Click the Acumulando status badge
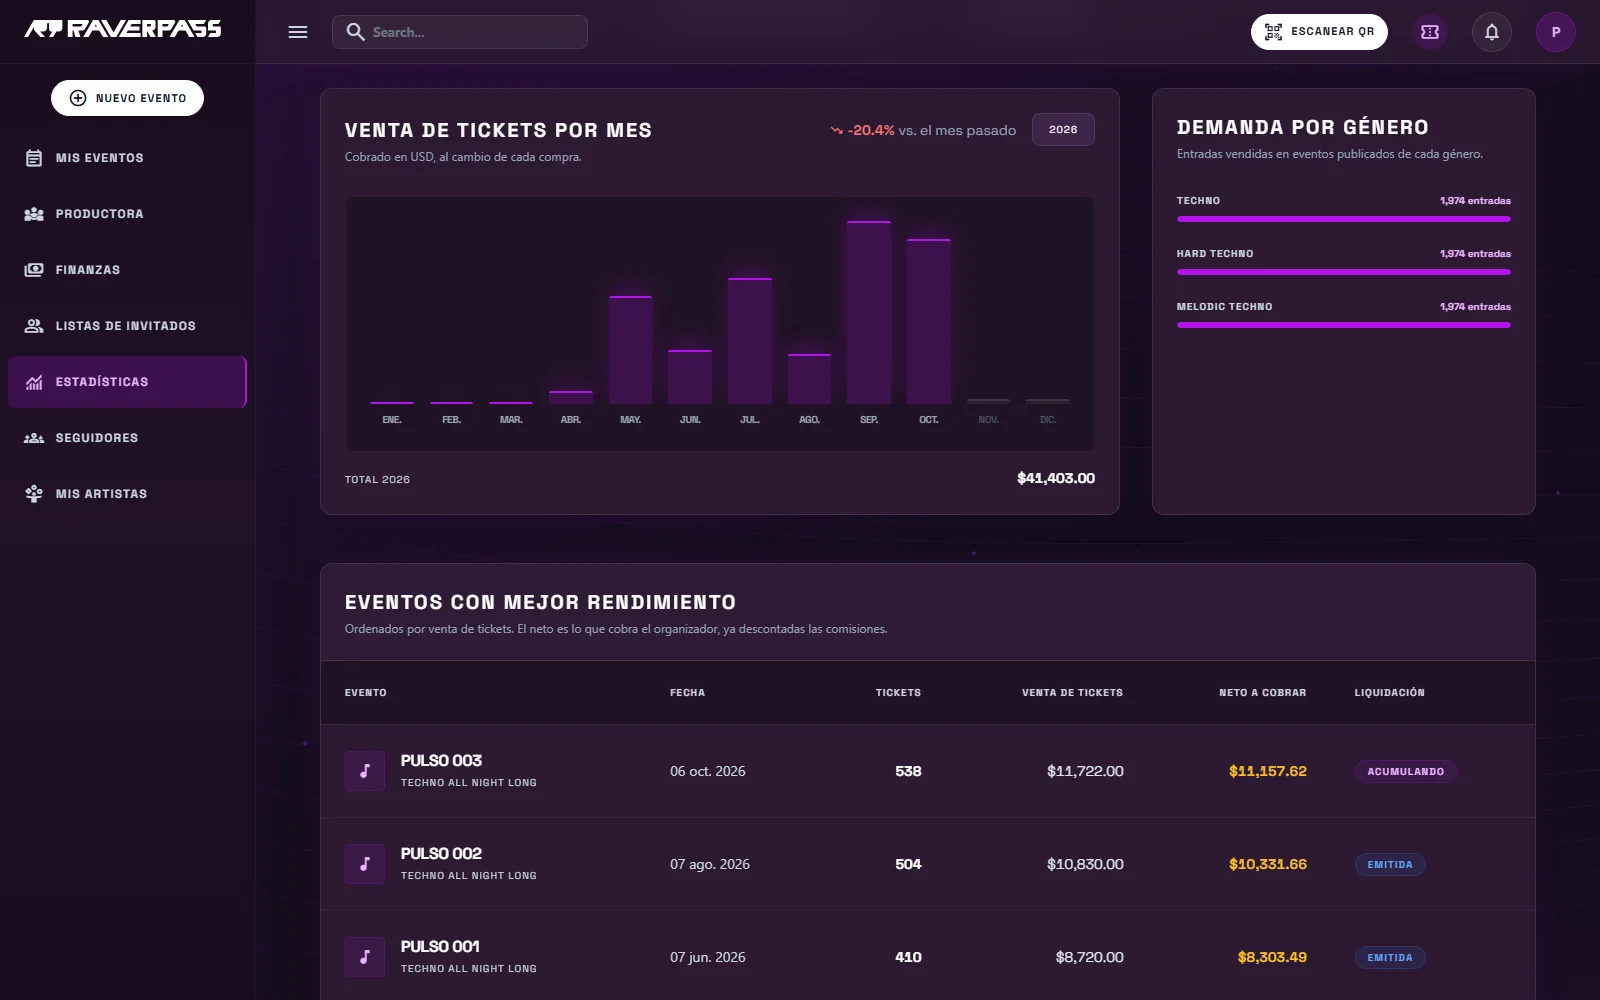 click(1405, 772)
